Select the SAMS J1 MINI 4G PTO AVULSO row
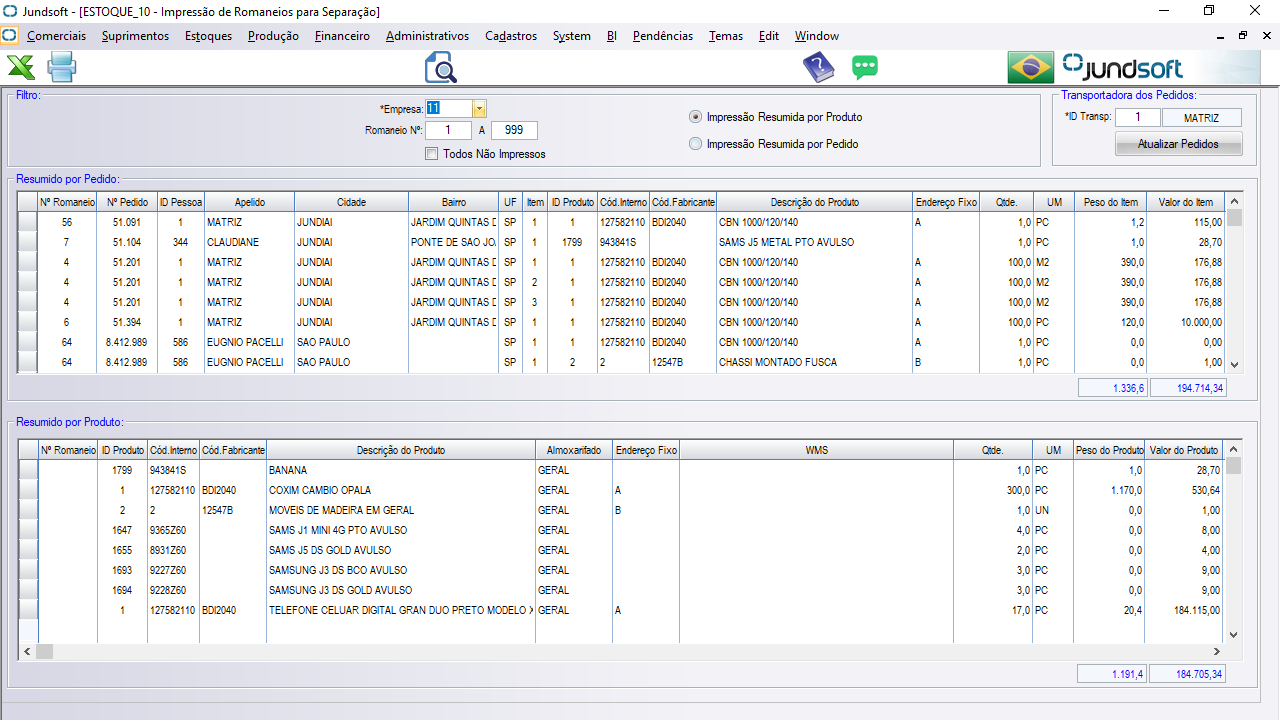 pos(623,530)
